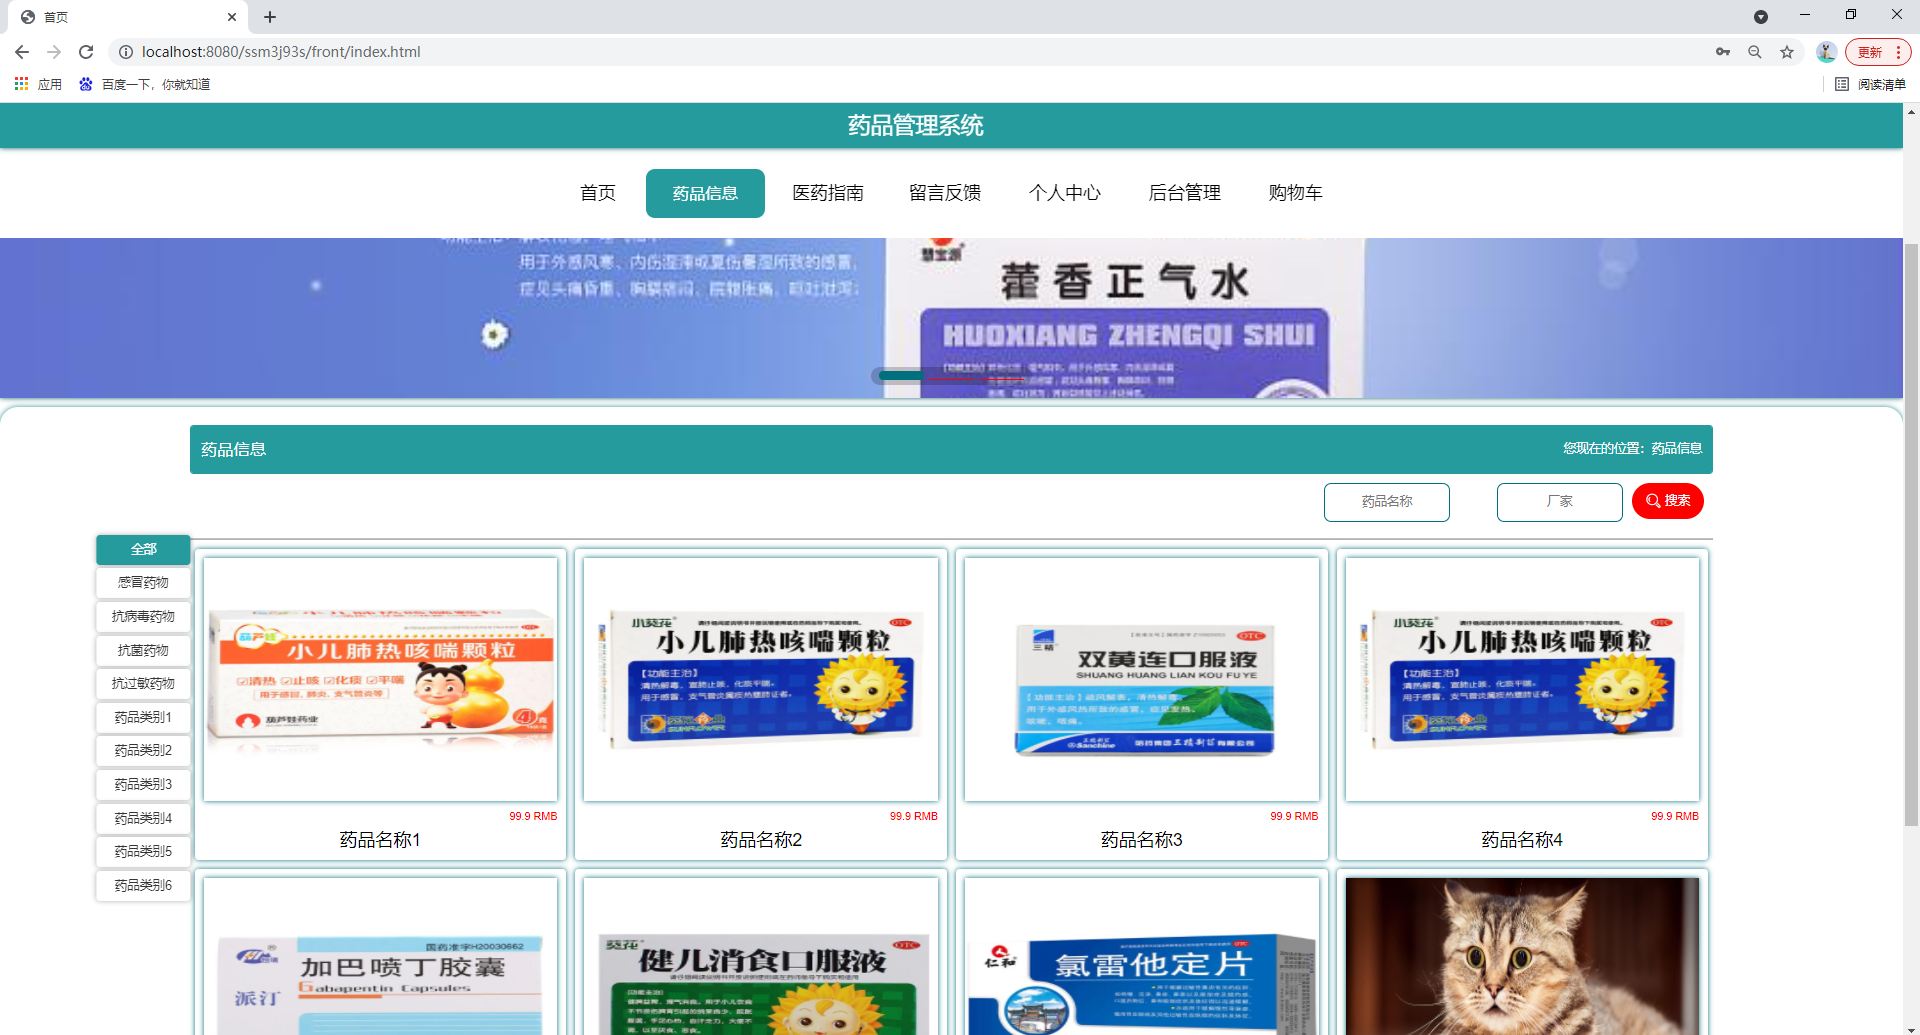Image resolution: width=1920 pixels, height=1035 pixels.
Task: Open the saved passwords key icon
Action: 1723,52
